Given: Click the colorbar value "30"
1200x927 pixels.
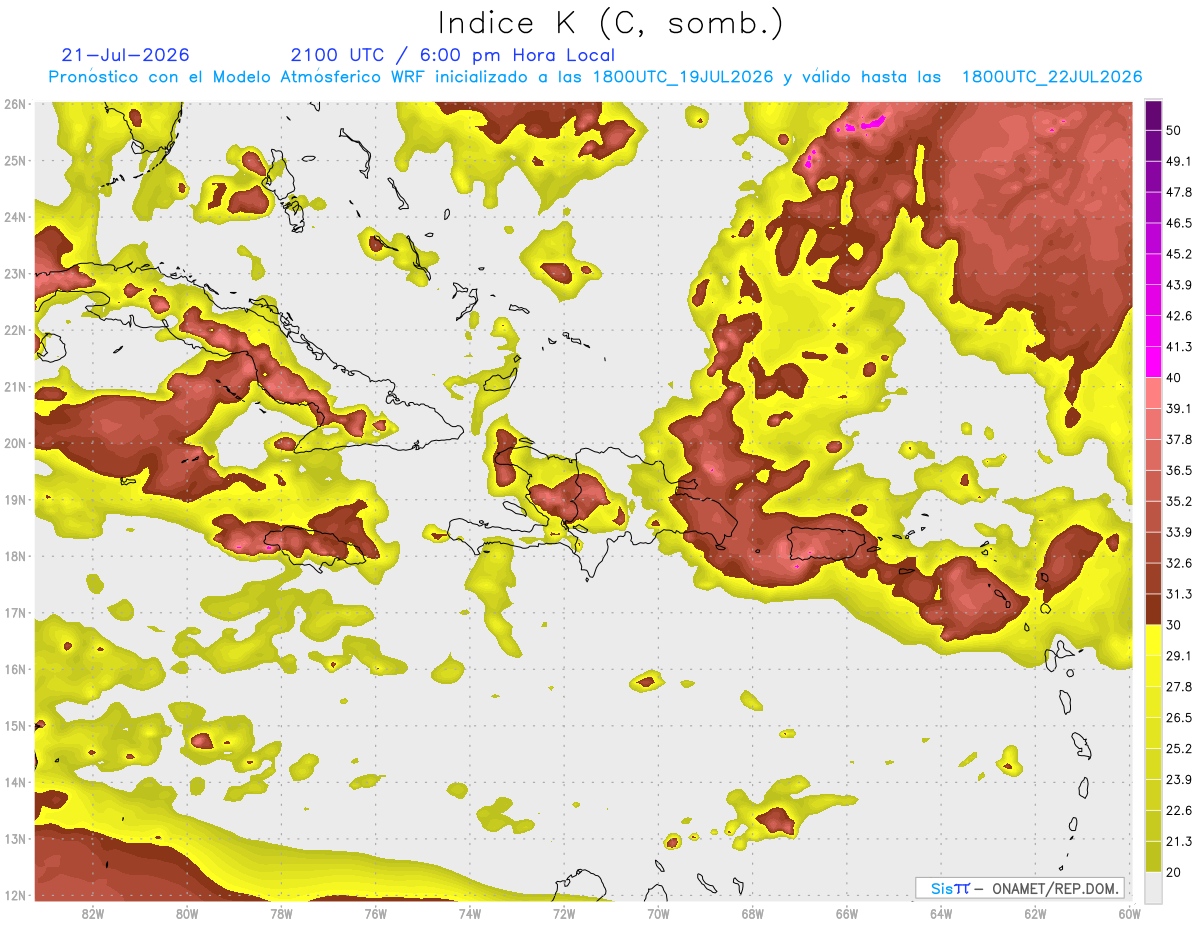Looking at the screenshot, I should tap(1175, 625).
